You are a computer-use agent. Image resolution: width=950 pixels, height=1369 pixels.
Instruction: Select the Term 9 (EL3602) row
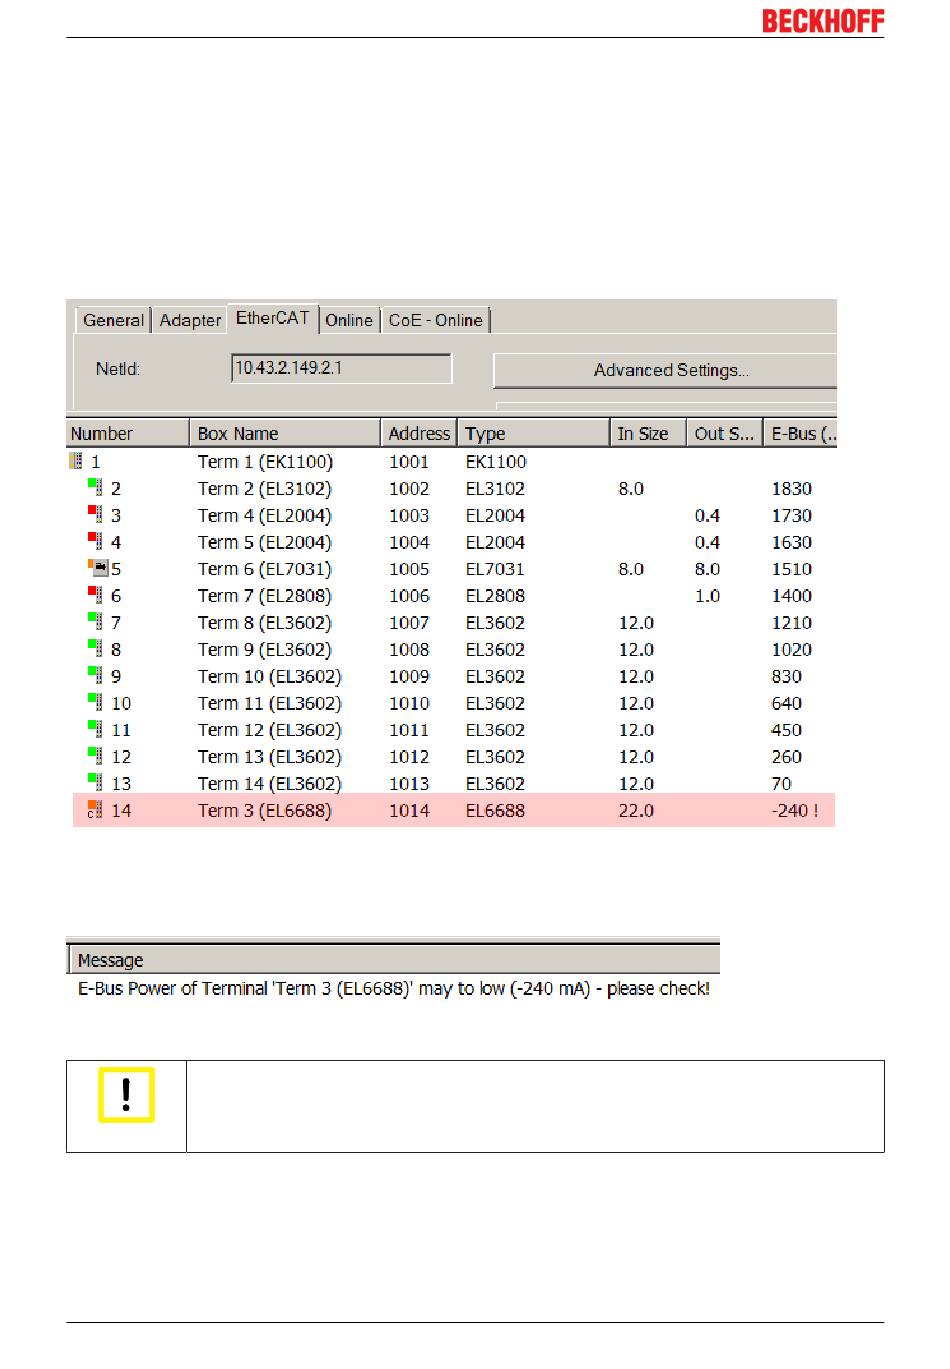coord(453,649)
